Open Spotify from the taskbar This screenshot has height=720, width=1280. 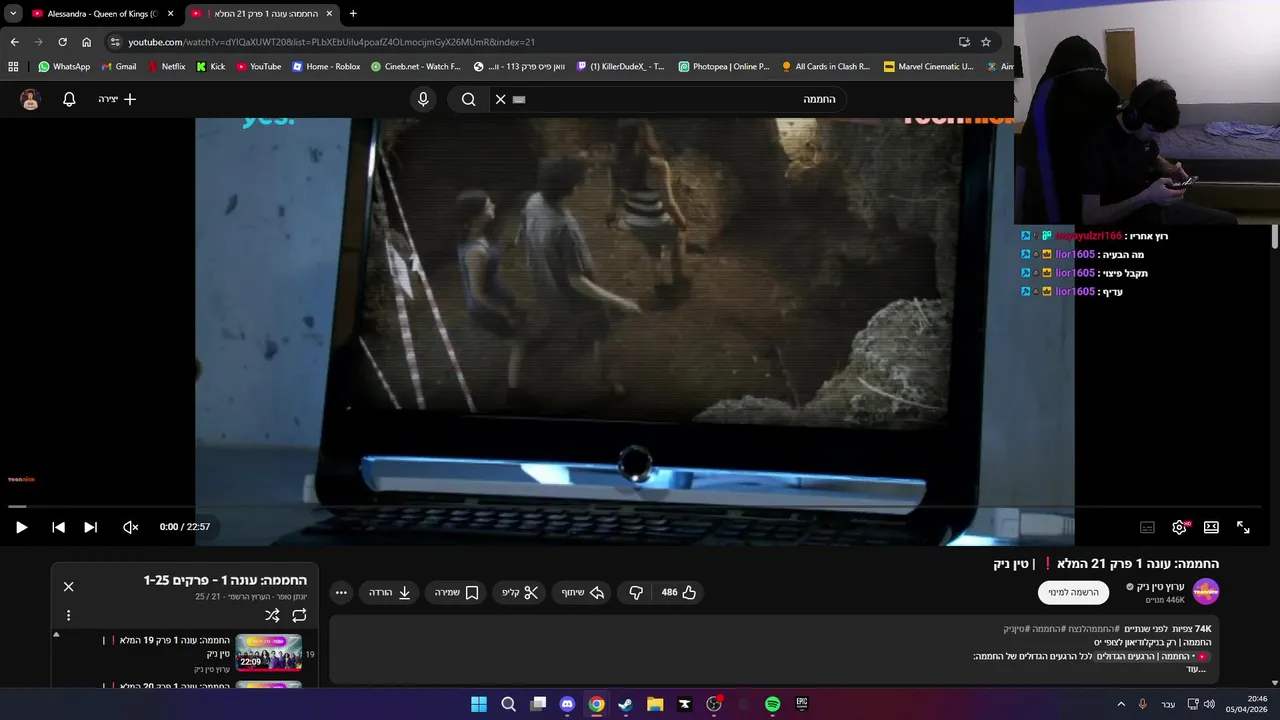(x=772, y=704)
